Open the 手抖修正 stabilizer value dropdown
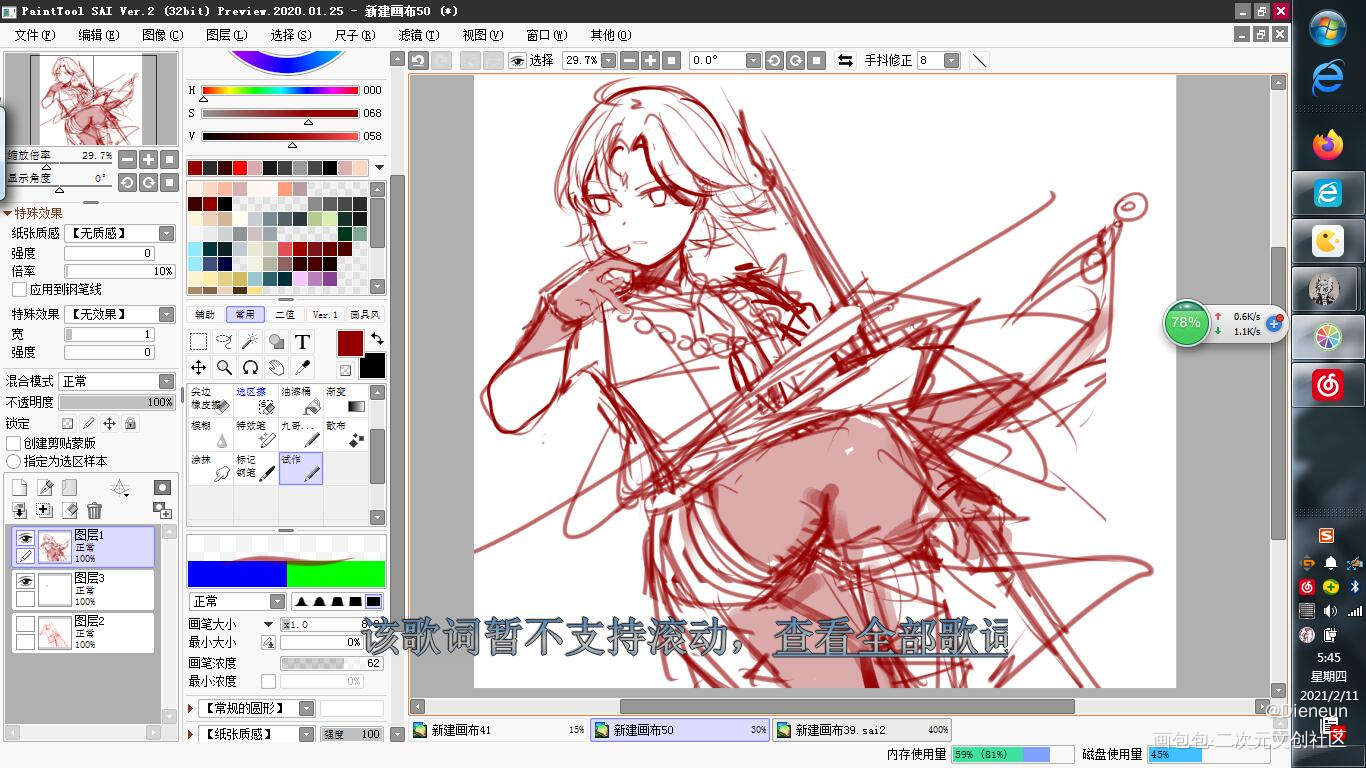 tap(951, 60)
